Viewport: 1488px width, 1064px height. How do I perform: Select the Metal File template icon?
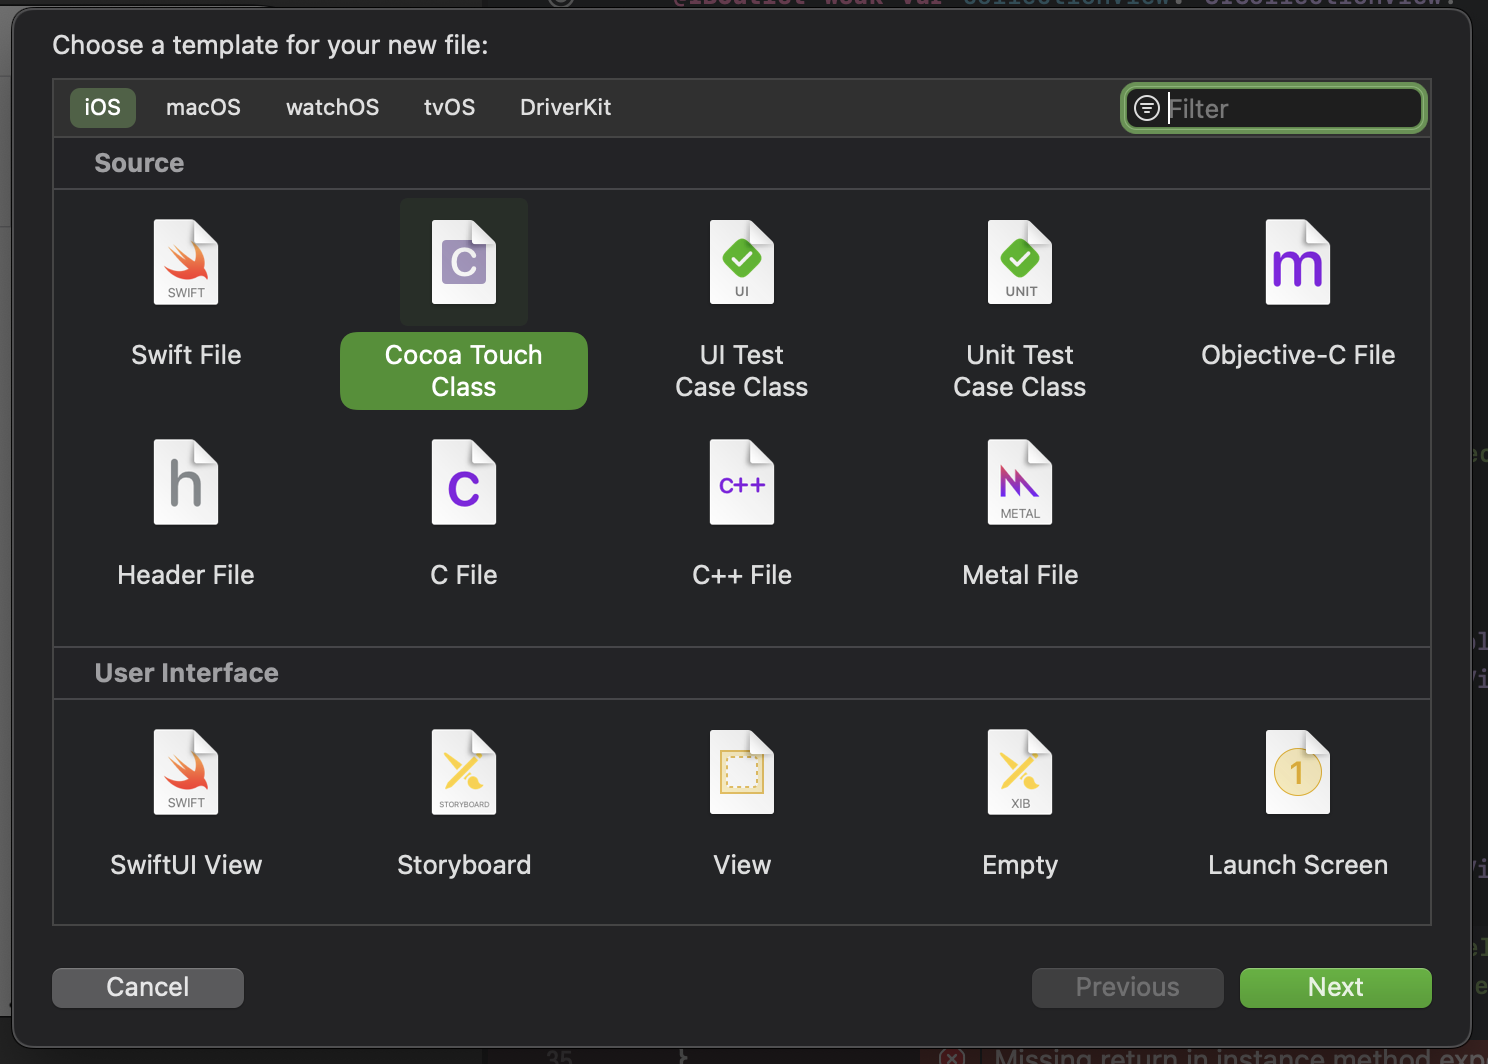click(x=1020, y=482)
